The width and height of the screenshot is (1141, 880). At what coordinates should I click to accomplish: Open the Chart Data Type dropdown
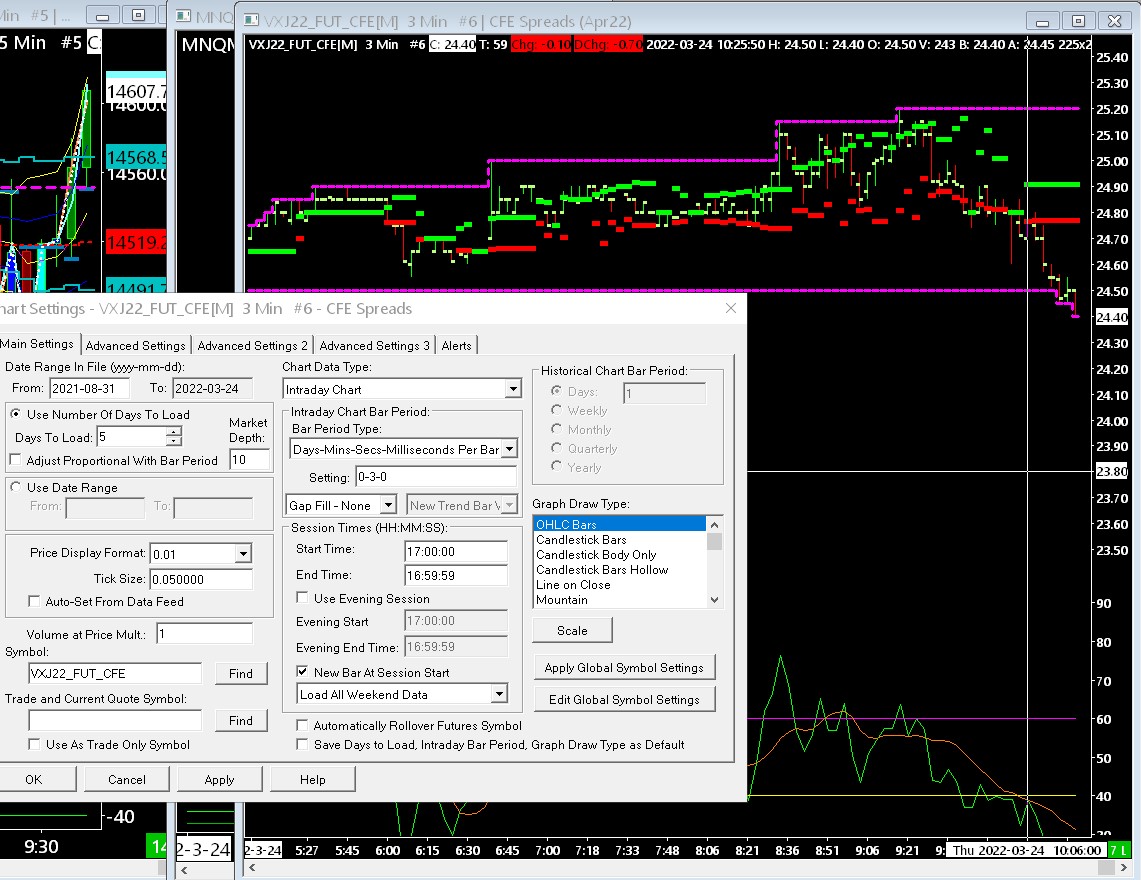coord(513,389)
